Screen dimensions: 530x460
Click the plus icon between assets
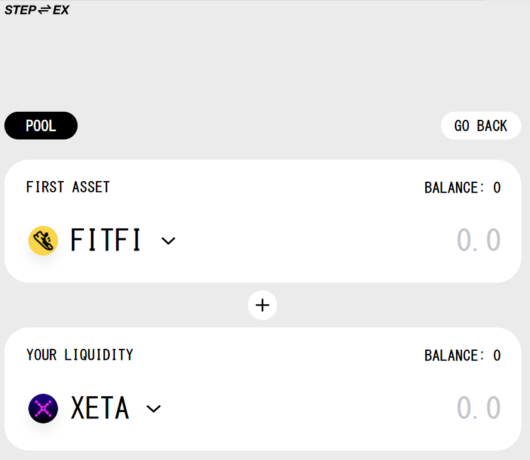tap(262, 305)
